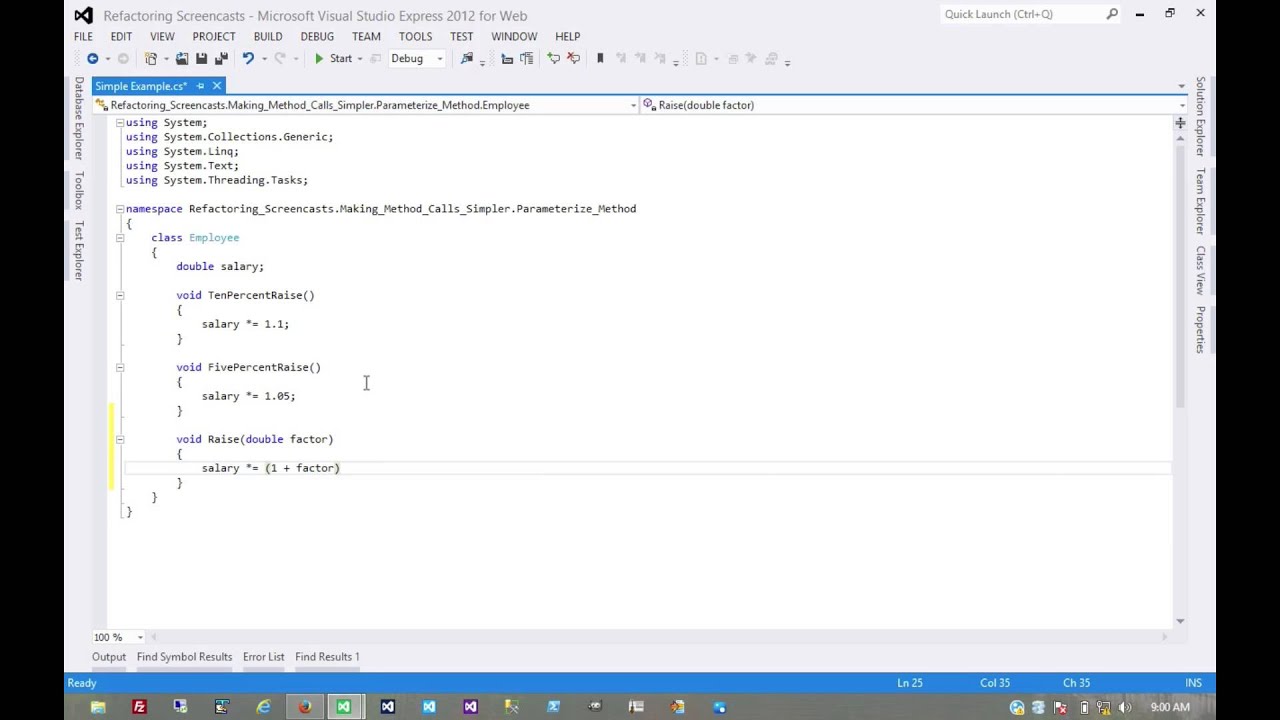Open the Debug configuration dropdown
The width and height of the screenshot is (1280, 720).
tap(416, 59)
